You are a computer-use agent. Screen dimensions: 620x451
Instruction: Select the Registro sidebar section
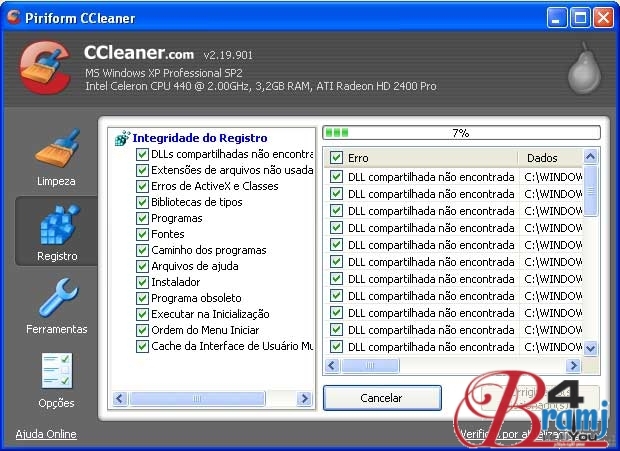coord(57,231)
